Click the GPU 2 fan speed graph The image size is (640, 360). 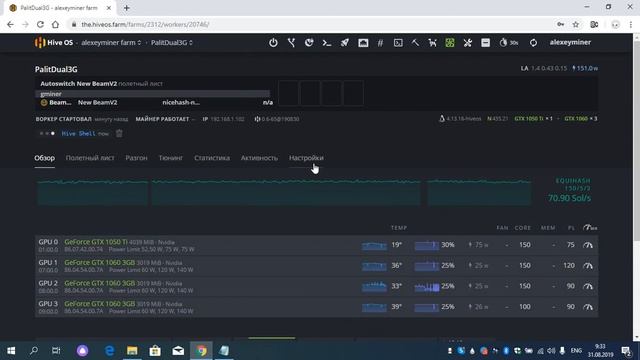[x=427, y=287]
